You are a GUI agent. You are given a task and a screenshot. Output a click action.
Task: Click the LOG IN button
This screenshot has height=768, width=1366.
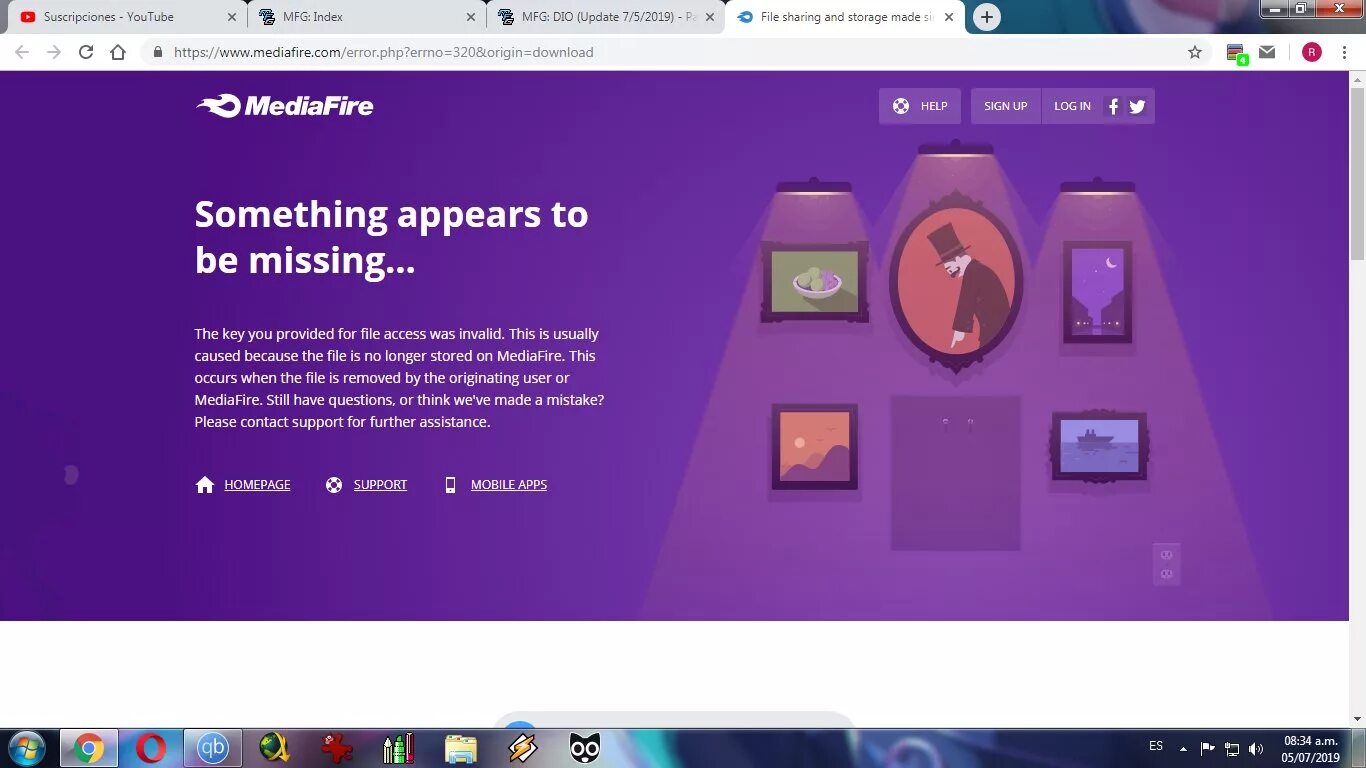[x=1072, y=106]
